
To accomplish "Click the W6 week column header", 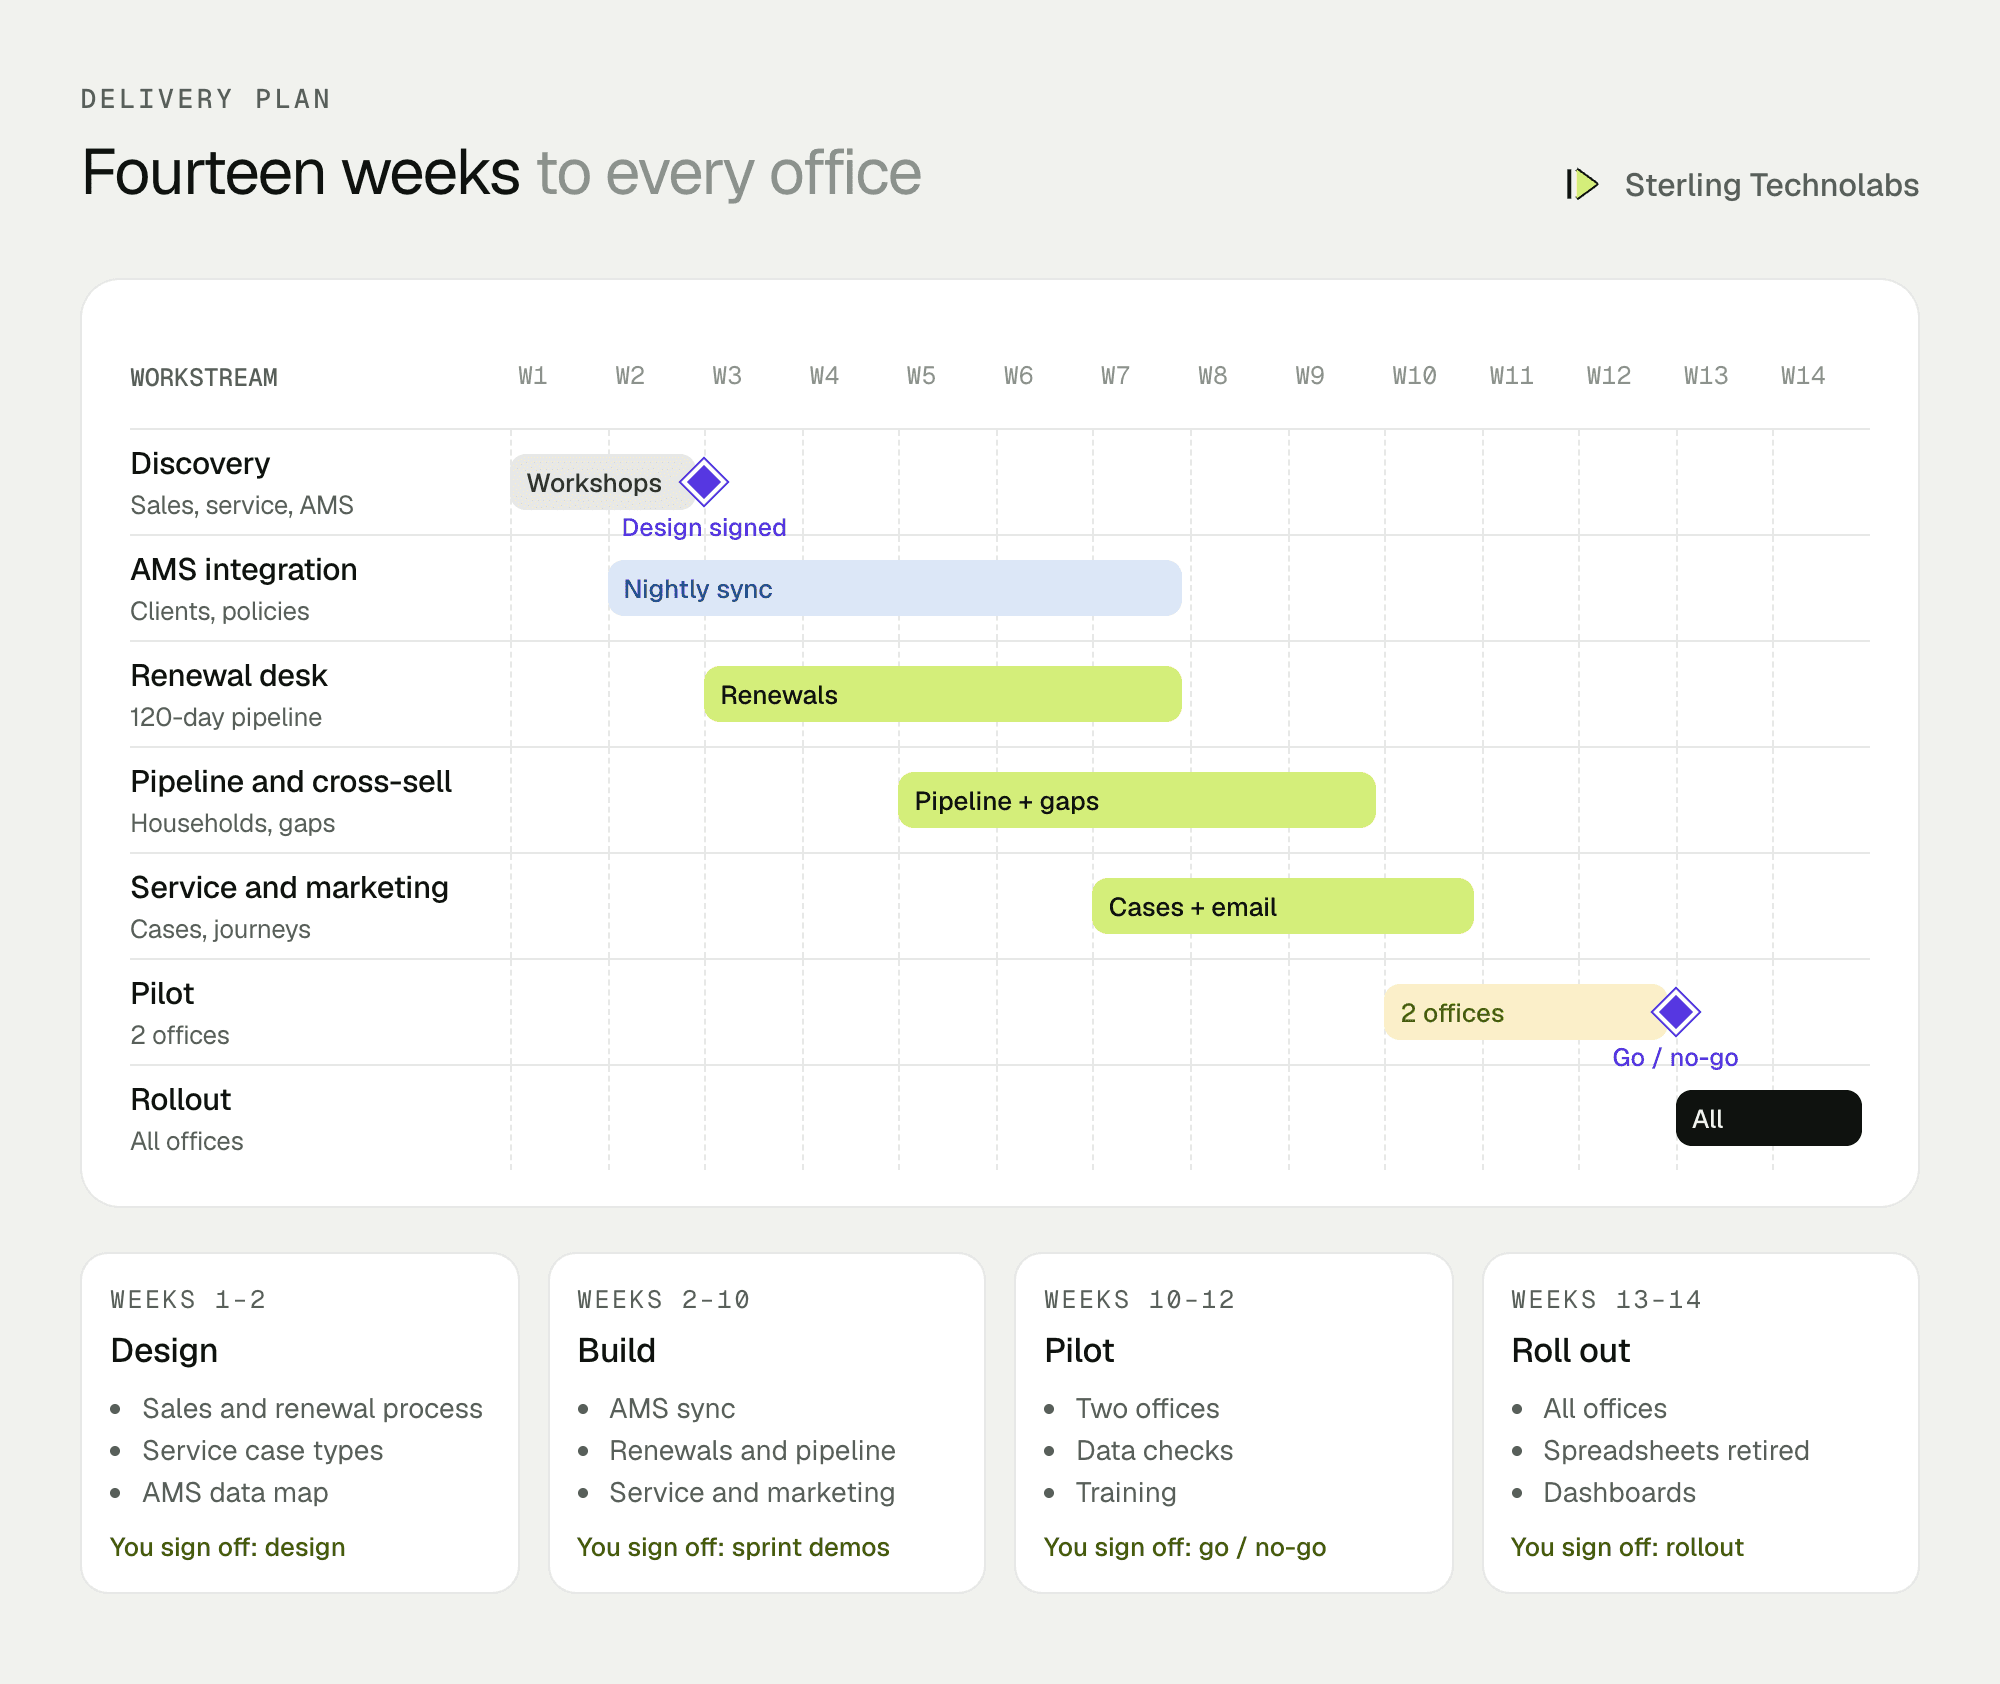I will tap(1018, 376).
